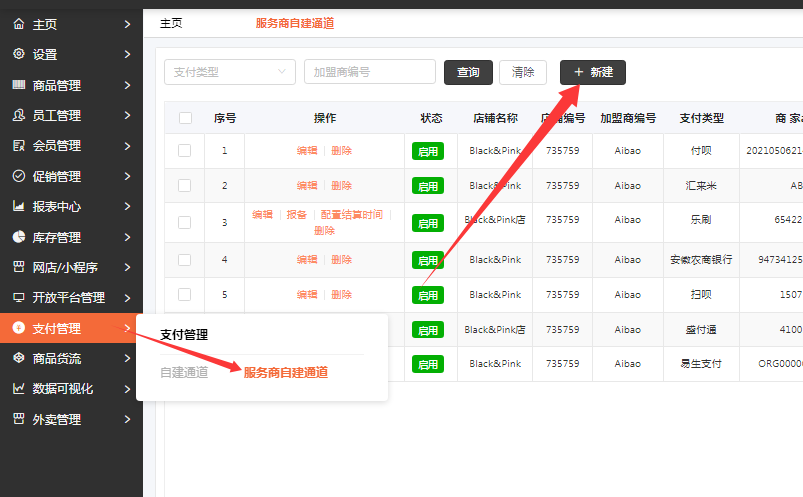
Task: Toggle the select-all checkbox in table header
Action: [x=185, y=118]
